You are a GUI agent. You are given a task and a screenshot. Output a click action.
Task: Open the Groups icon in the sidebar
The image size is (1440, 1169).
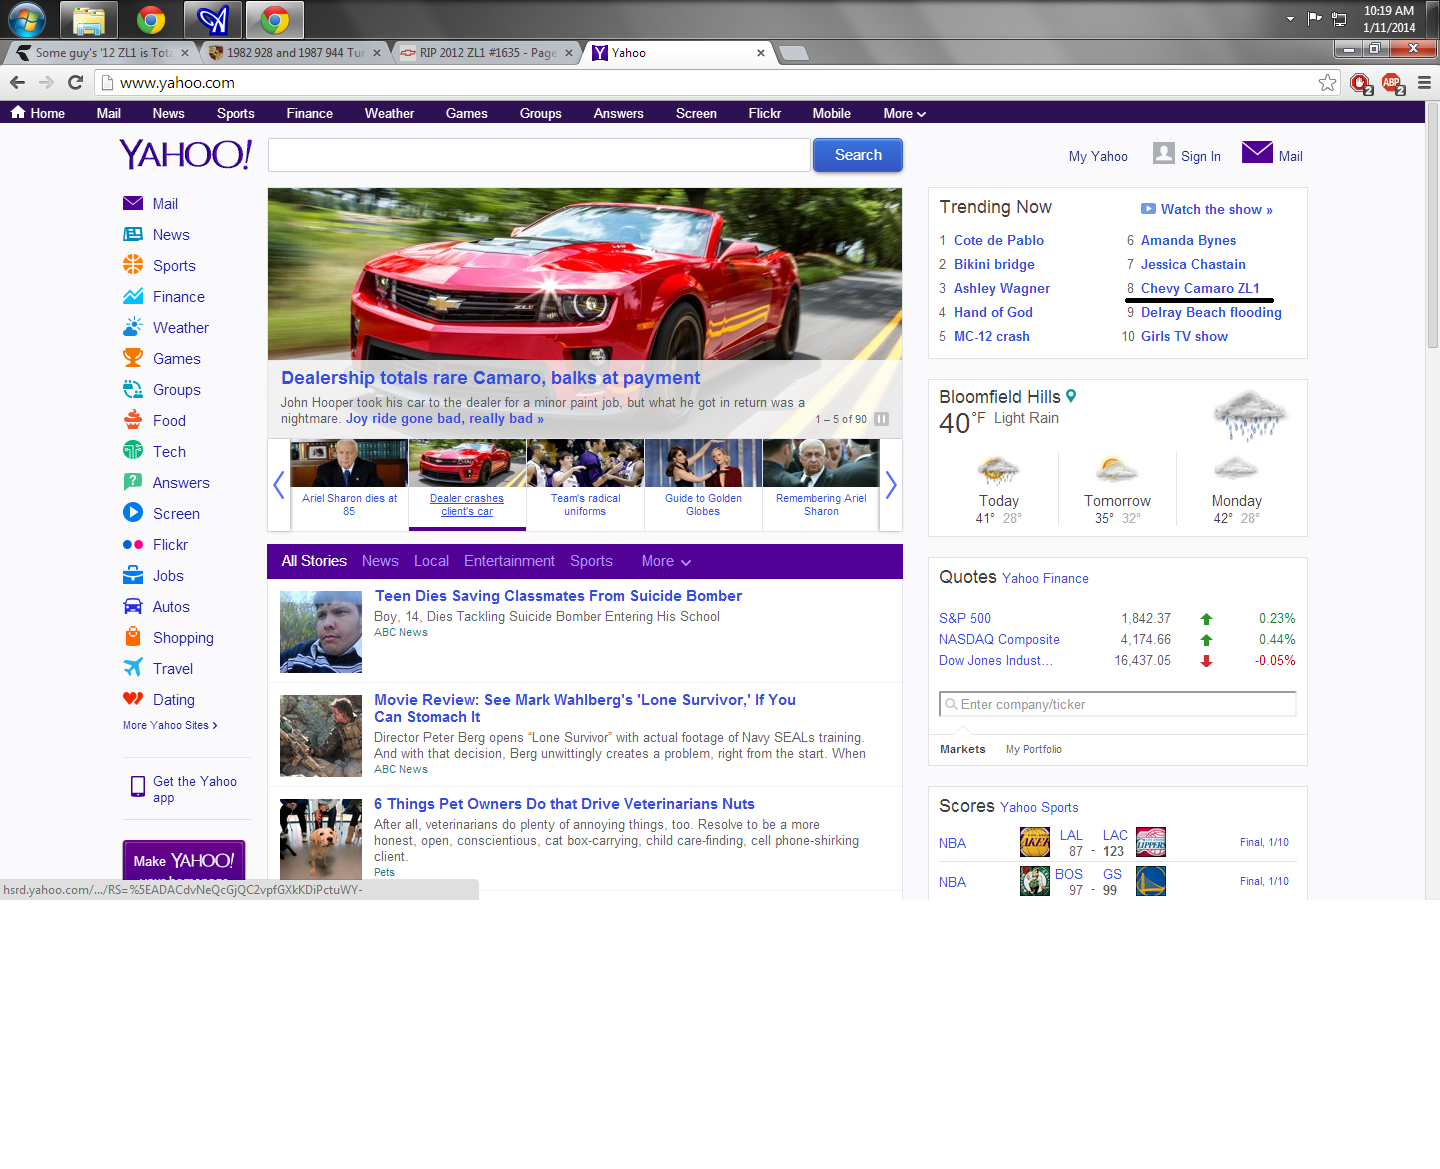133,389
